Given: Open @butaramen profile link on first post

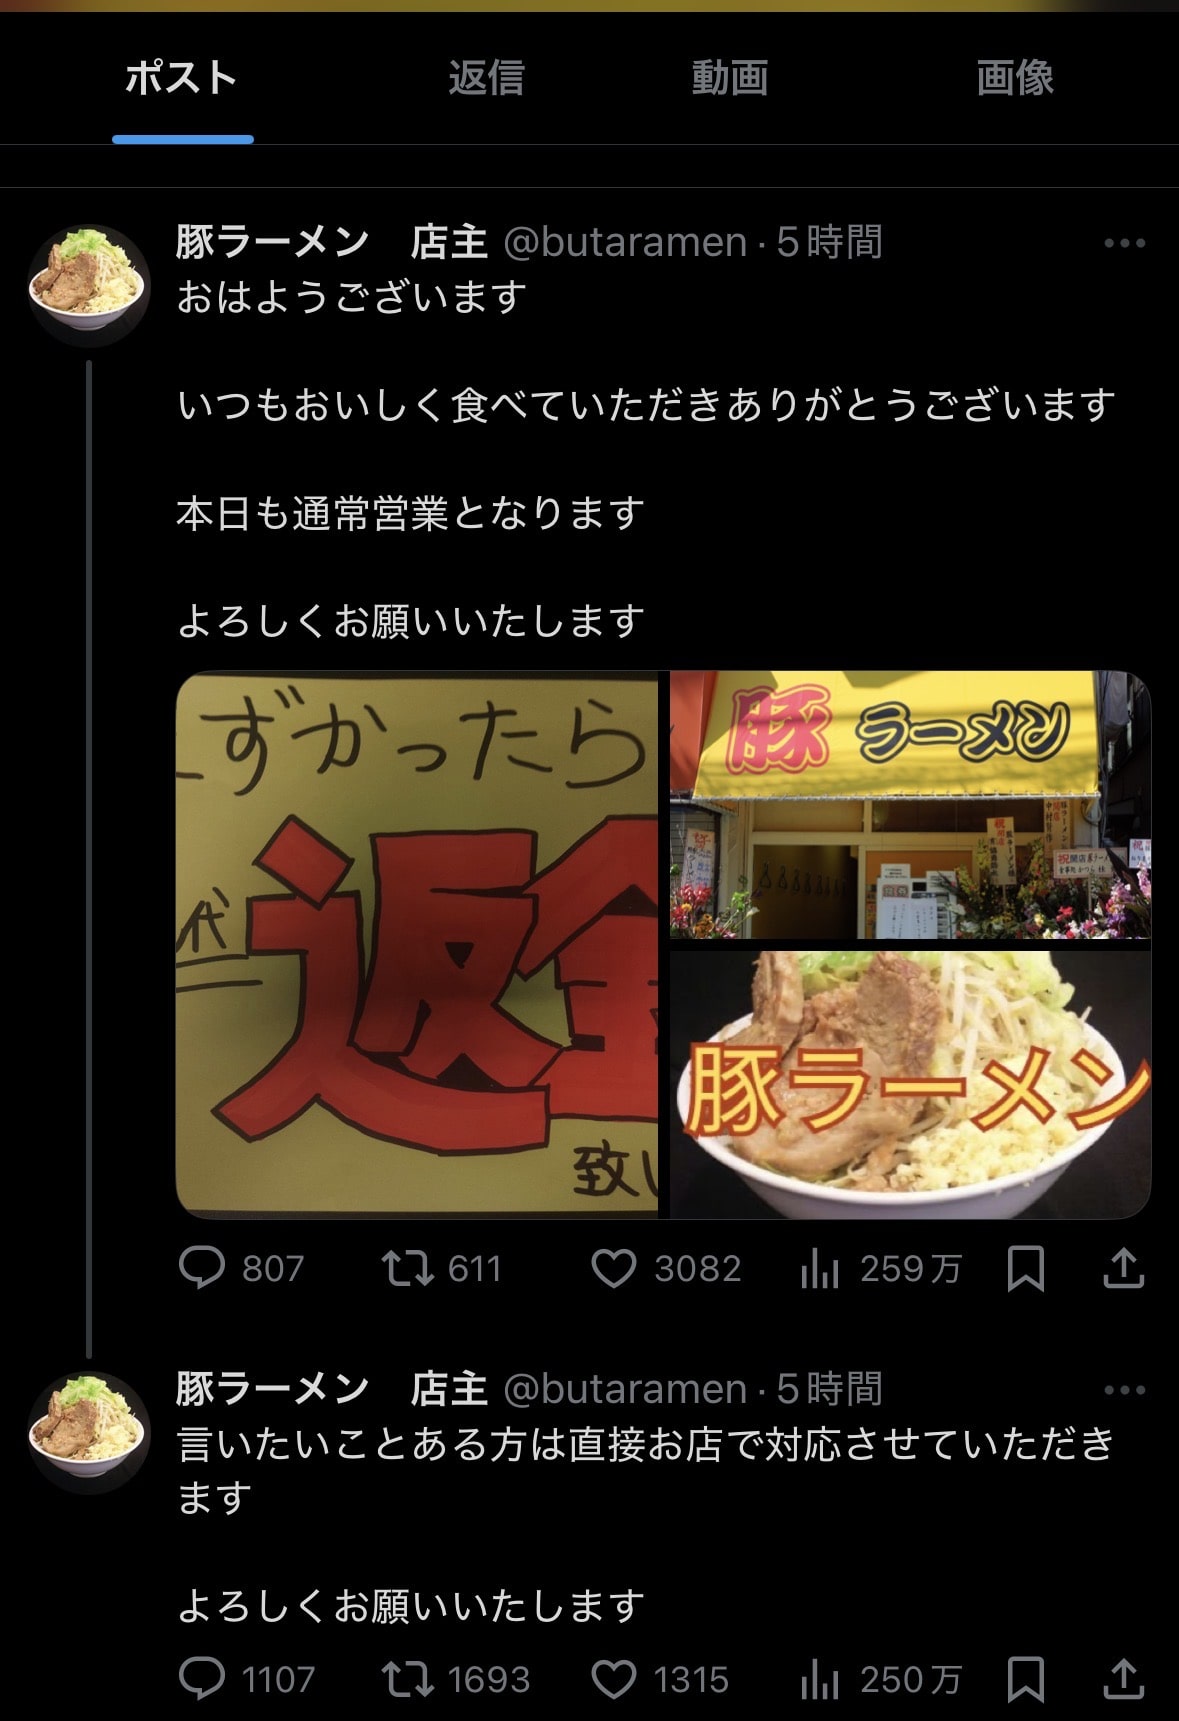Looking at the screenshot, I should pyautogui.click(x=625, y=242).
